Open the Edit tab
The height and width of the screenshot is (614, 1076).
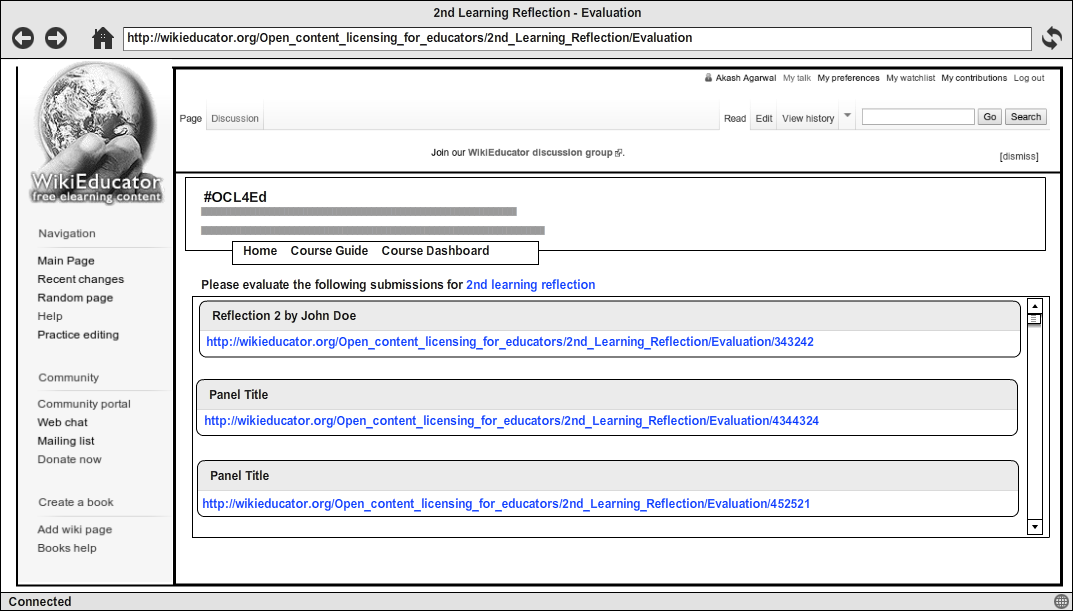(x=764, y=118)
